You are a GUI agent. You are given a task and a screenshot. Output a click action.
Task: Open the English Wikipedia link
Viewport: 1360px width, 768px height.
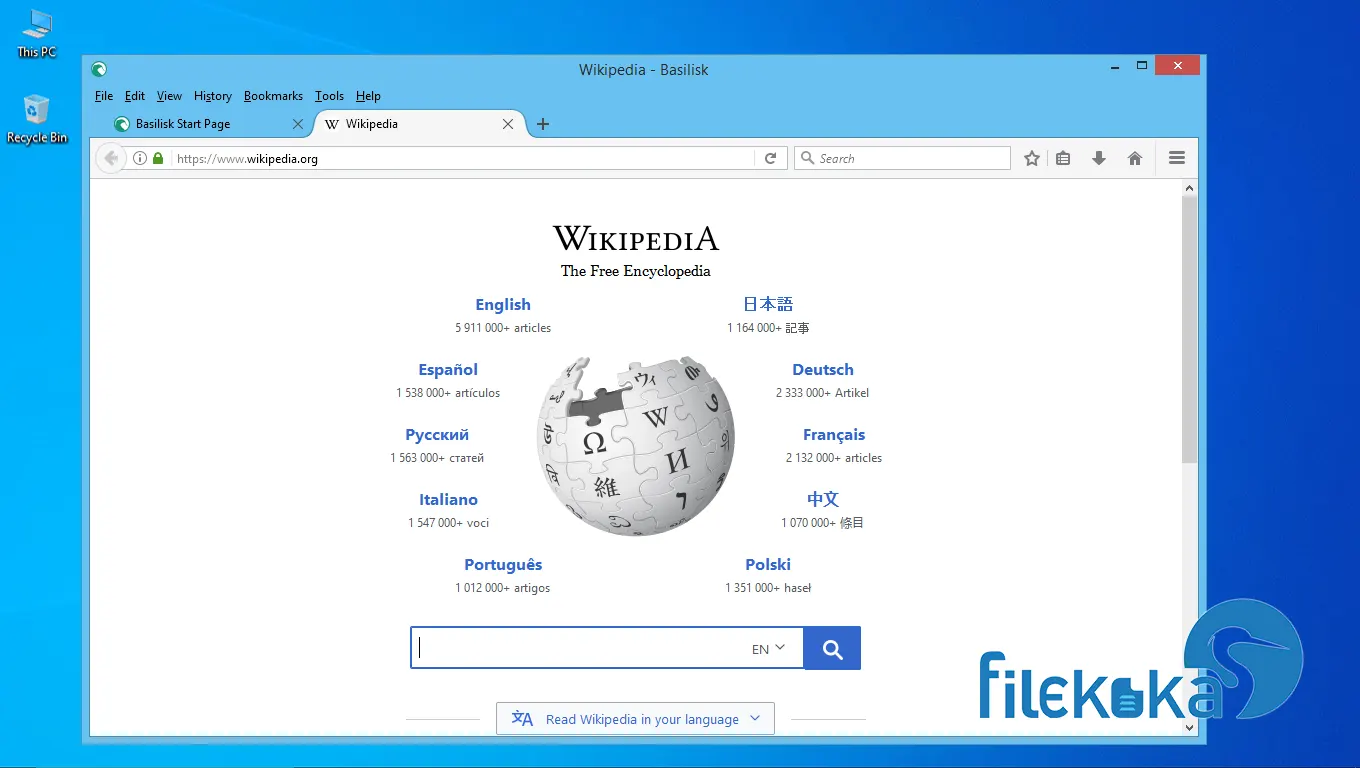click(x=503, y=305)
